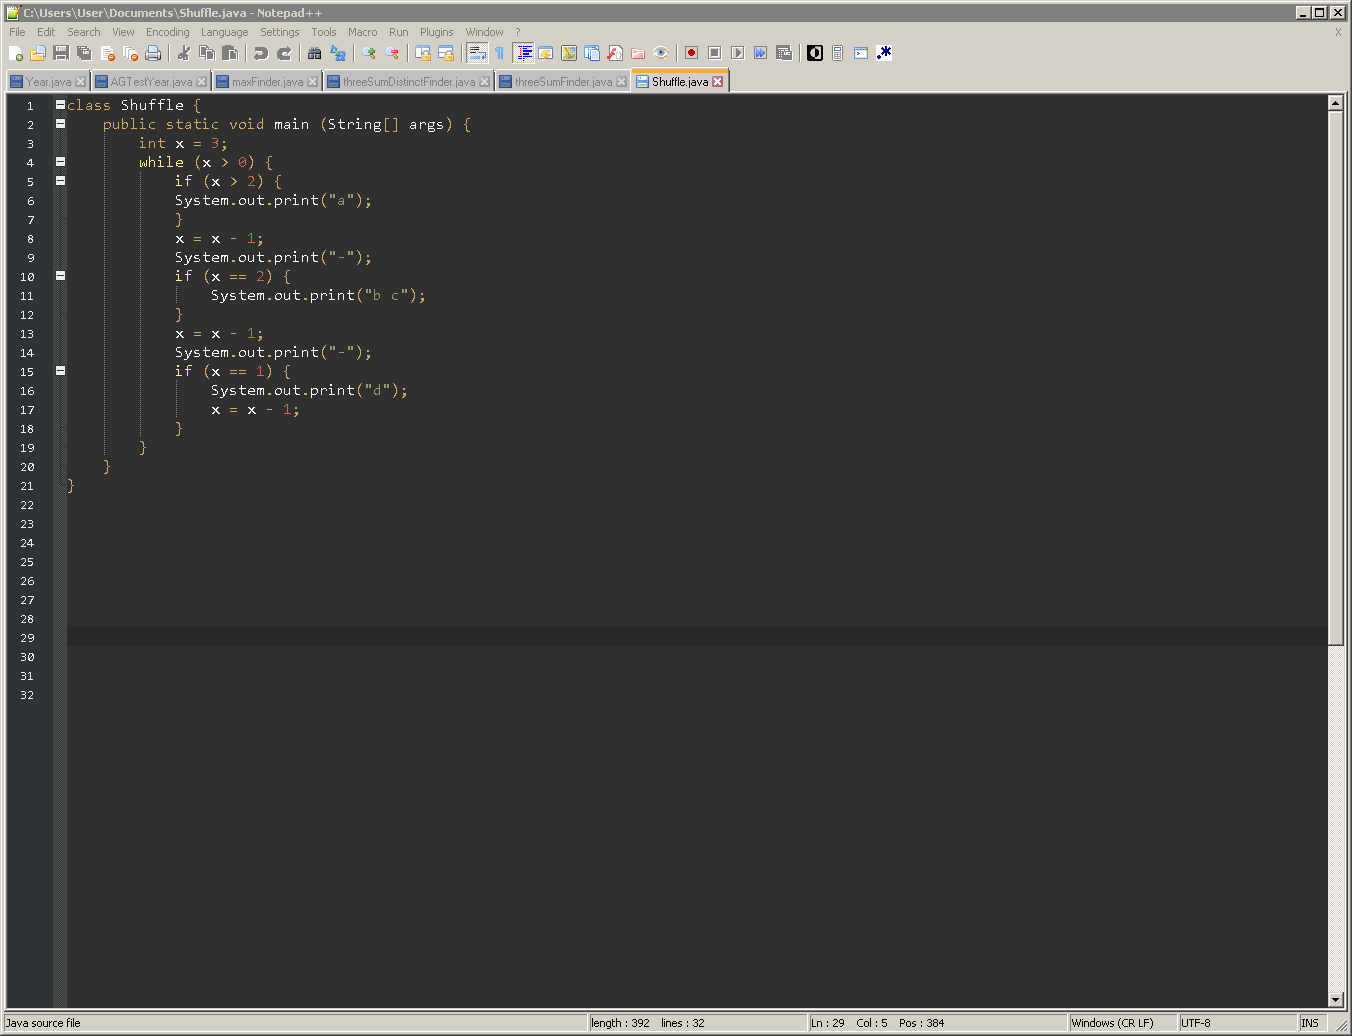Viewport: 1352px width, 1036px height.
Task: Open Folder as Workspace icon
Action: coord(638,53)
